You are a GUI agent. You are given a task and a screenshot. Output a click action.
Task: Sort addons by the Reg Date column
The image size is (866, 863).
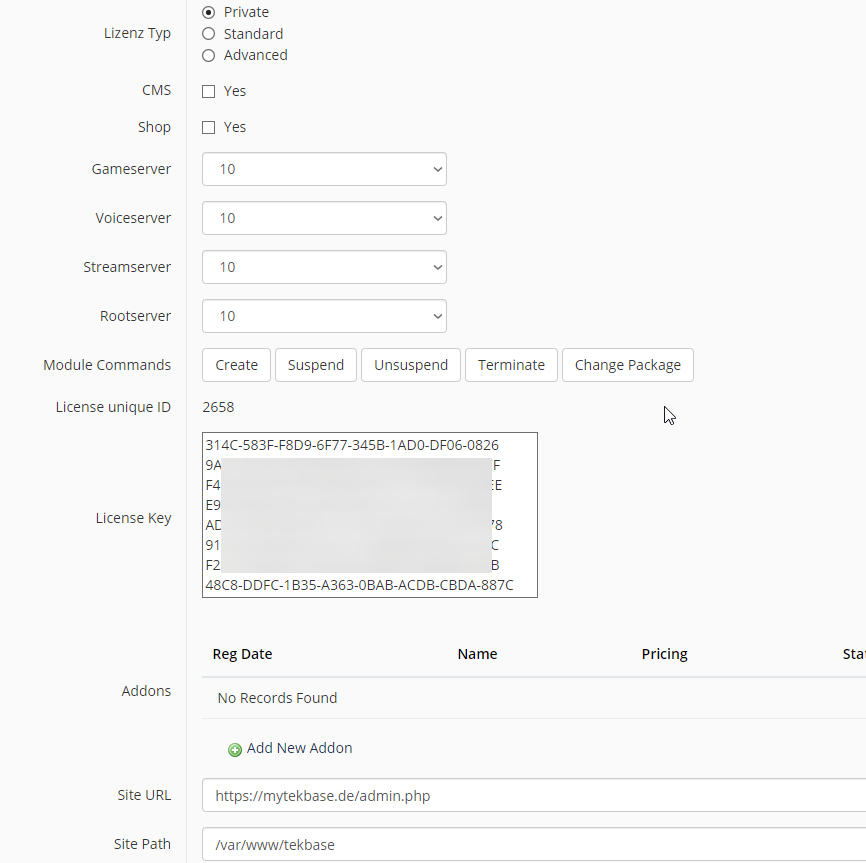pyautogui.click(x=242, y=654)
